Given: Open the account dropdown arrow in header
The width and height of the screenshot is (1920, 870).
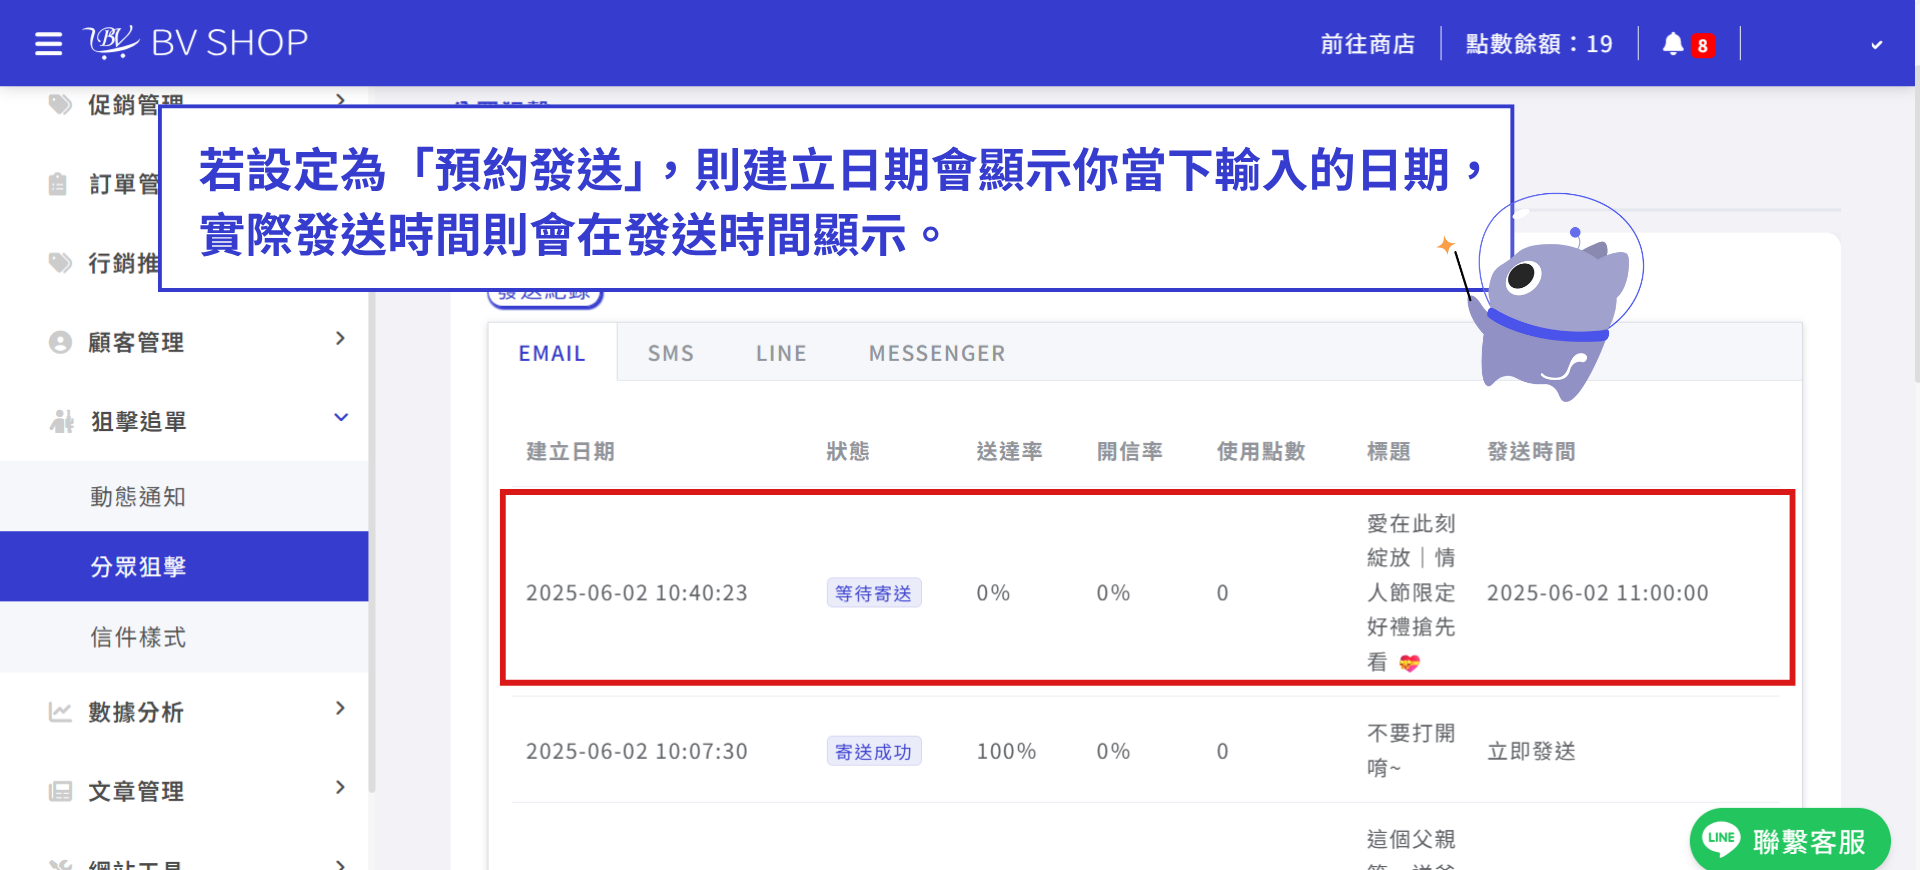Looking at the screenshot, I should pyautogui.click(x=1877, y=45).
